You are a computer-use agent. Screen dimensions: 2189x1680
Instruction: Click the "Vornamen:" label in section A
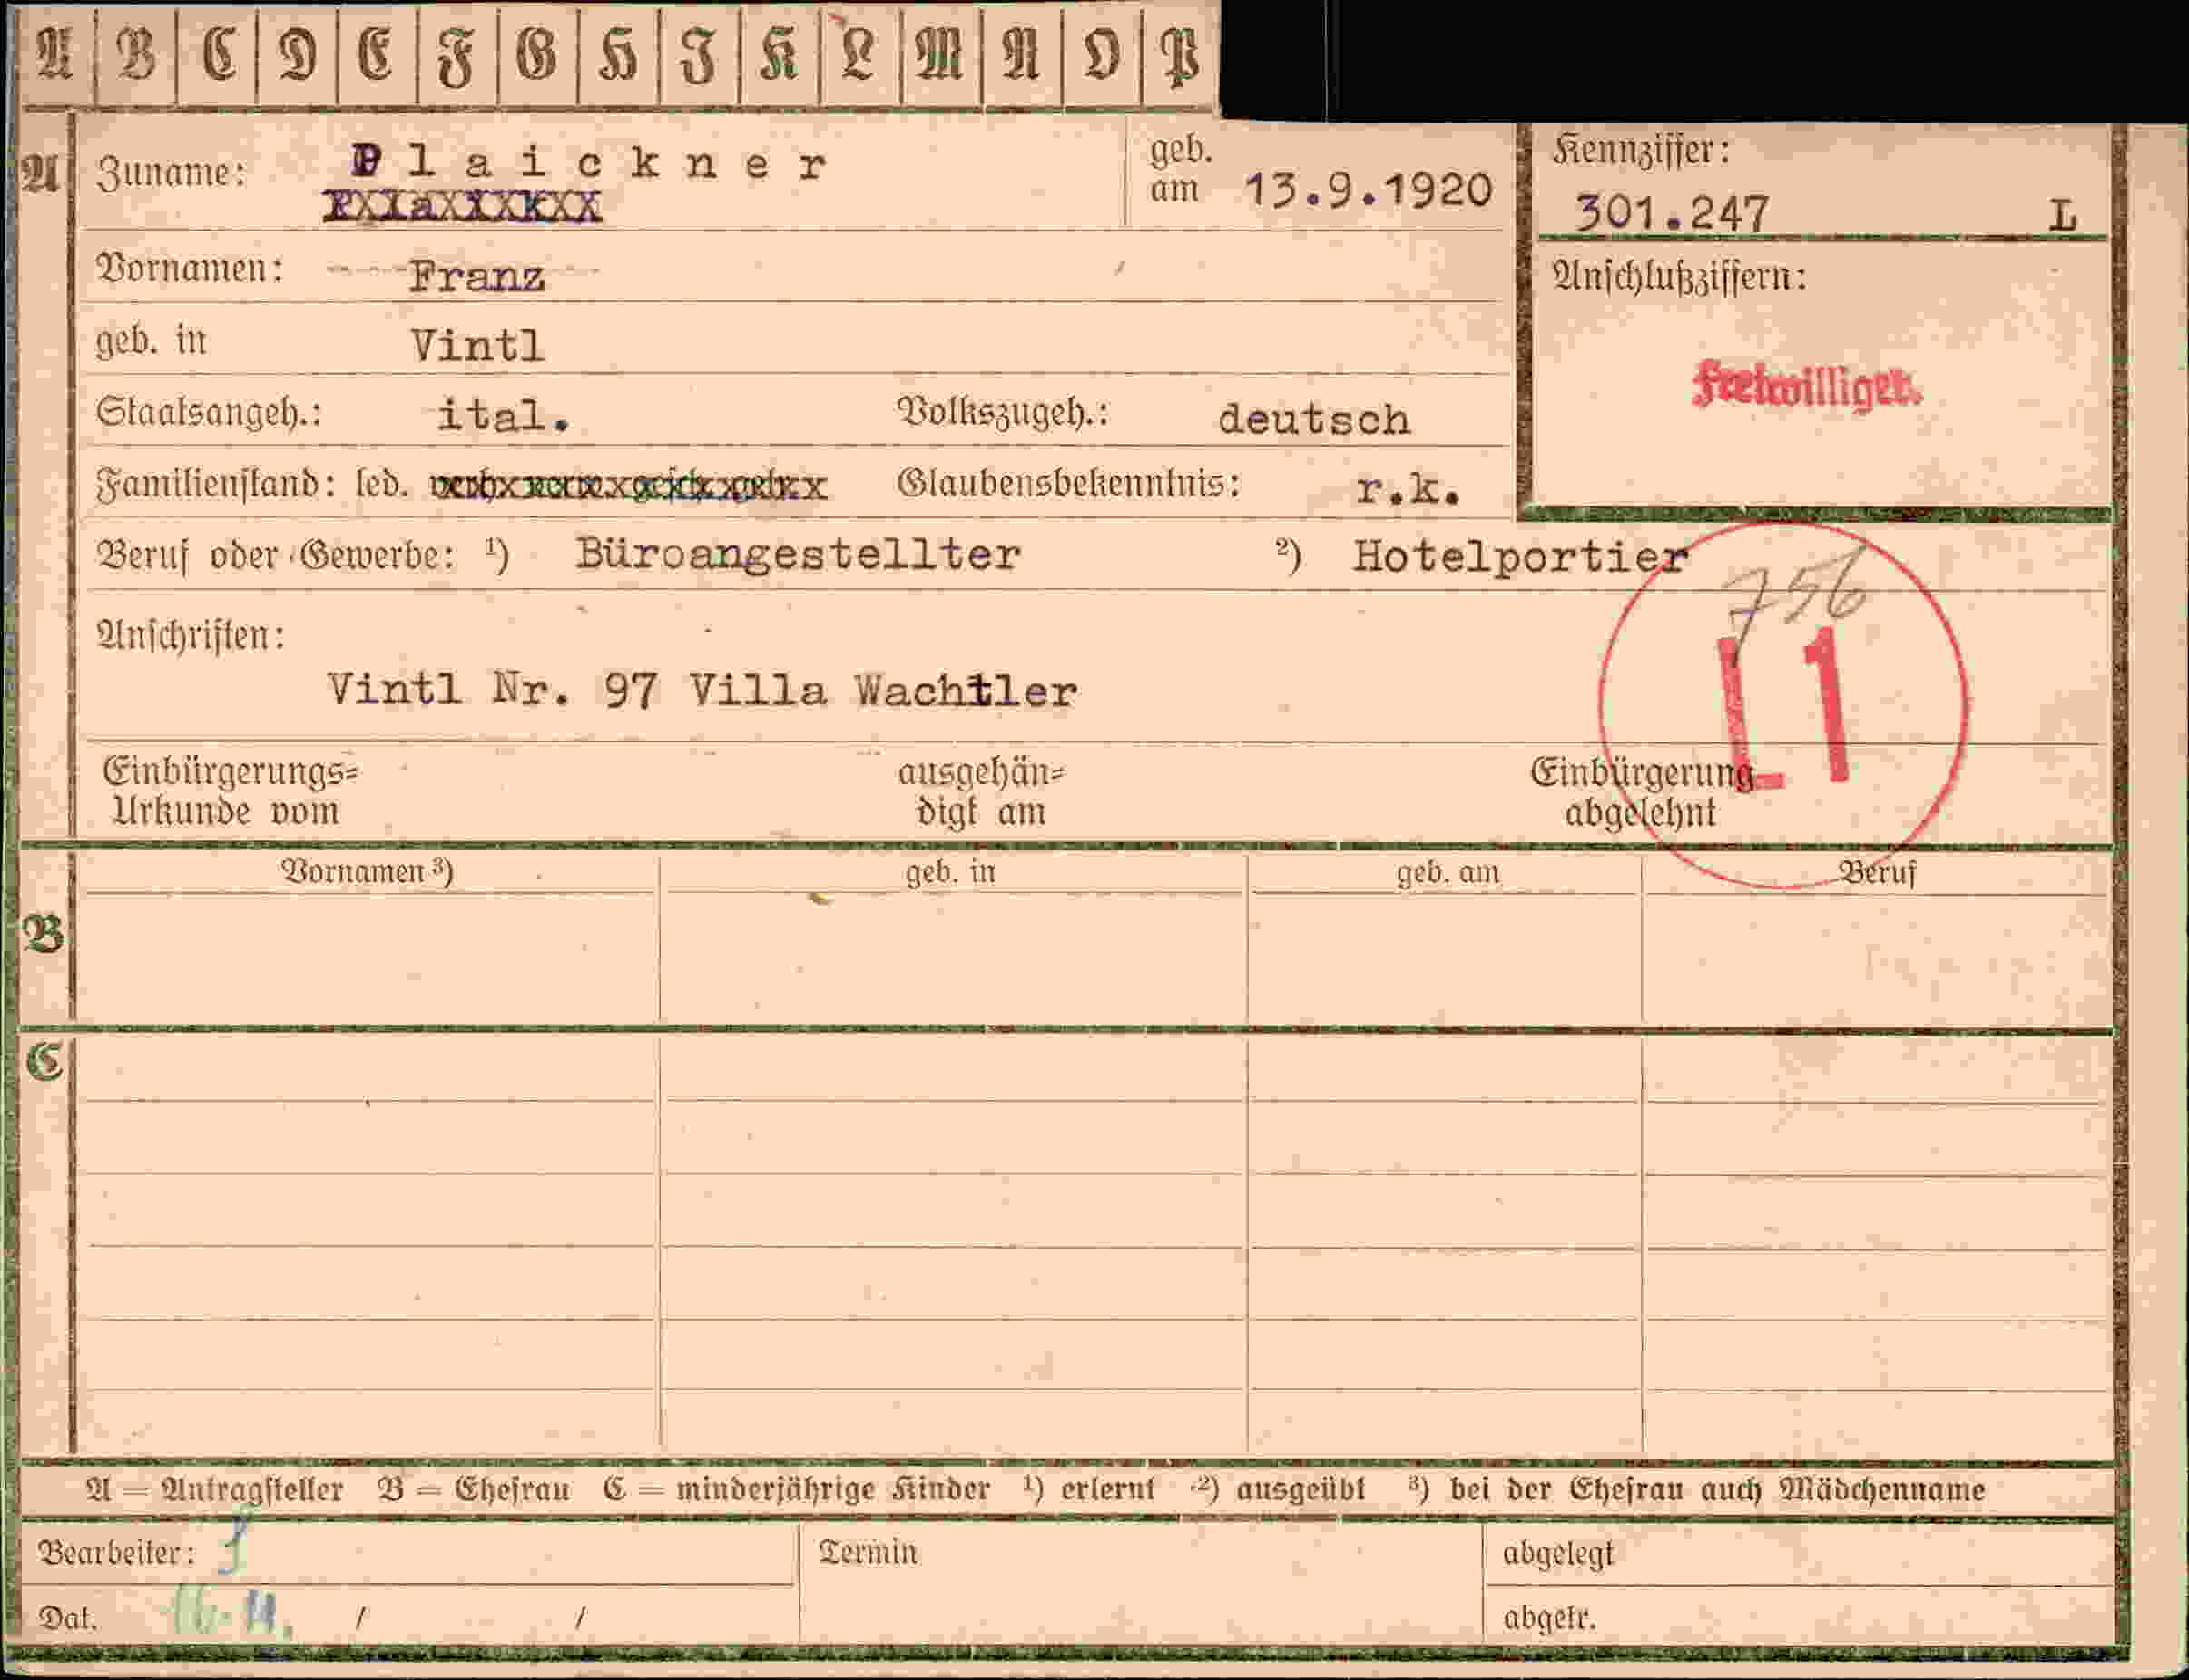(190, 269)
